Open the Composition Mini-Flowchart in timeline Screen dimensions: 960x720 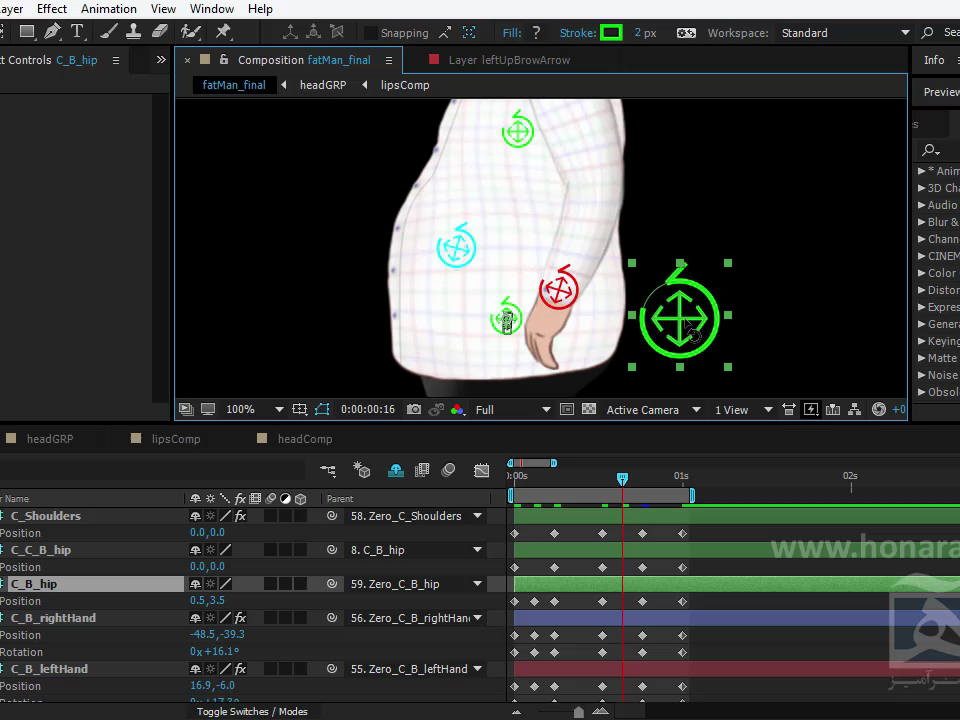(x=328, y=470)
